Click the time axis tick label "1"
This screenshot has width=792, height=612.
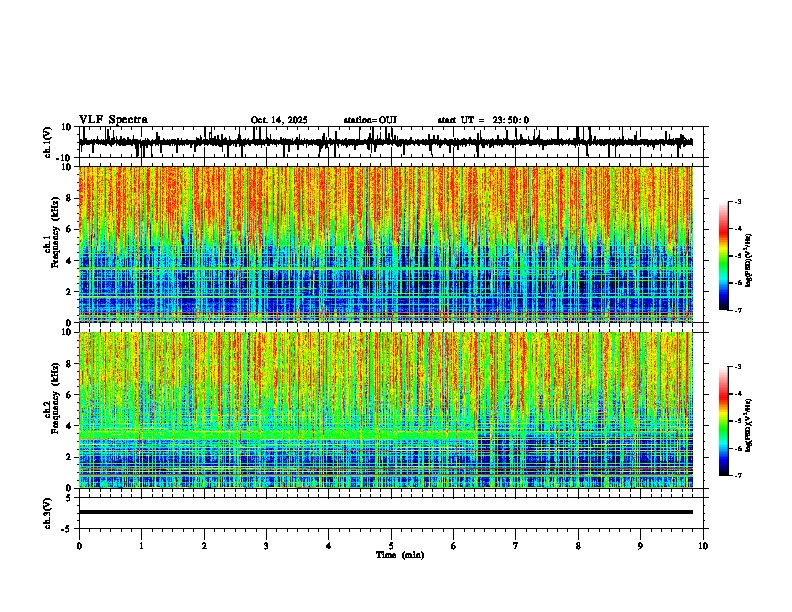141,545
